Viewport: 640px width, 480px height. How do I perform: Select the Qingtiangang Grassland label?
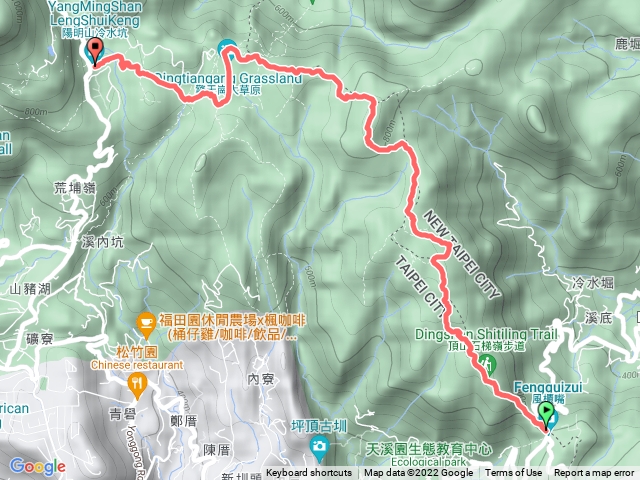click(x=229, y=82)
